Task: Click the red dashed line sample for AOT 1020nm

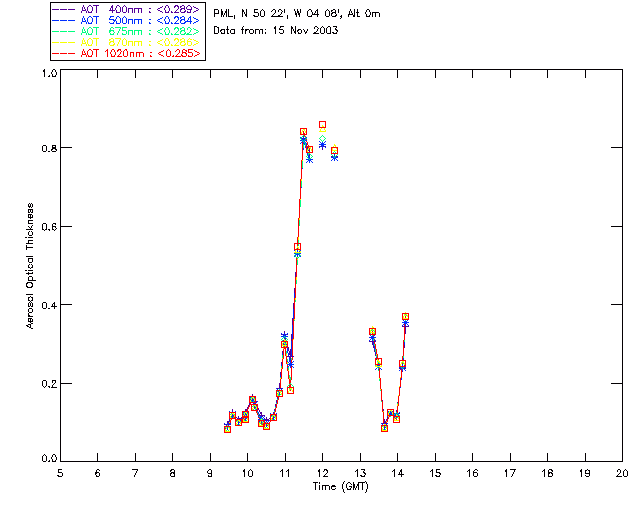Action: 64,53
